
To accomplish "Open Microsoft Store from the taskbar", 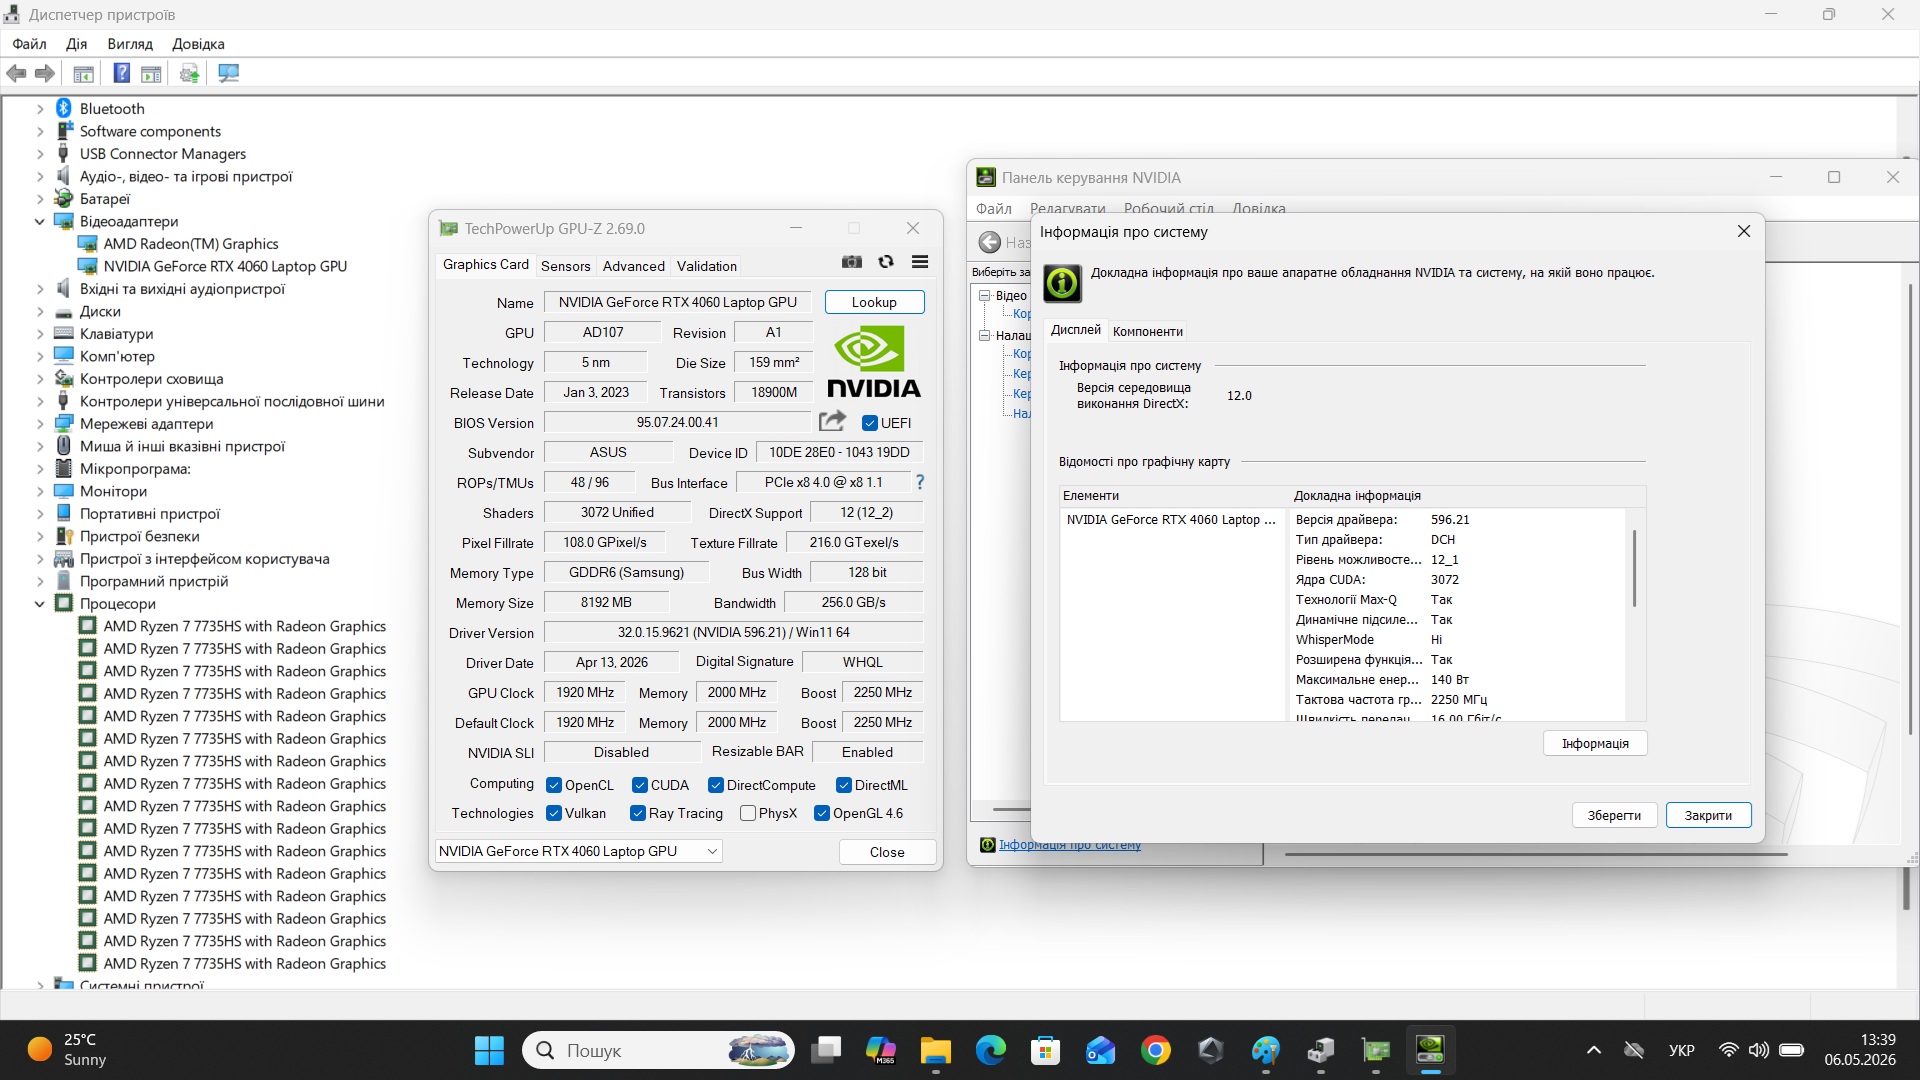I will tap(1046, 1050).
